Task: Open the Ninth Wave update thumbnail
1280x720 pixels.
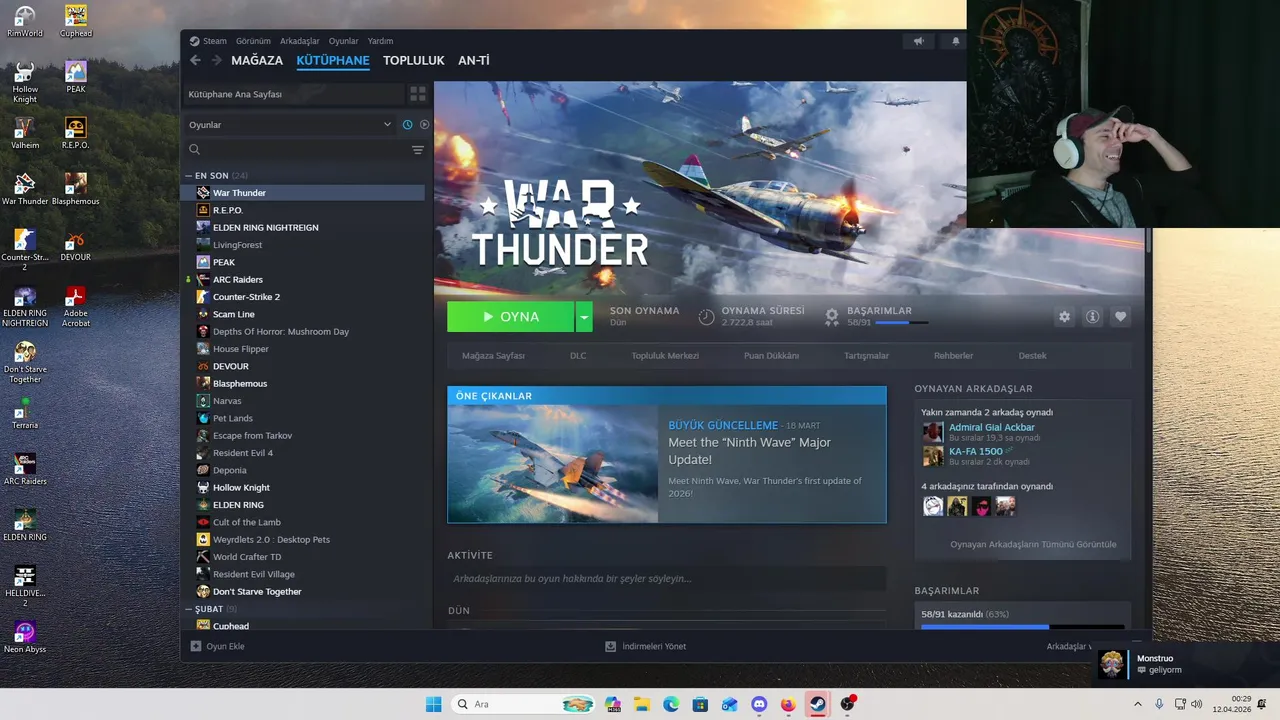Action: pos(552,464)
